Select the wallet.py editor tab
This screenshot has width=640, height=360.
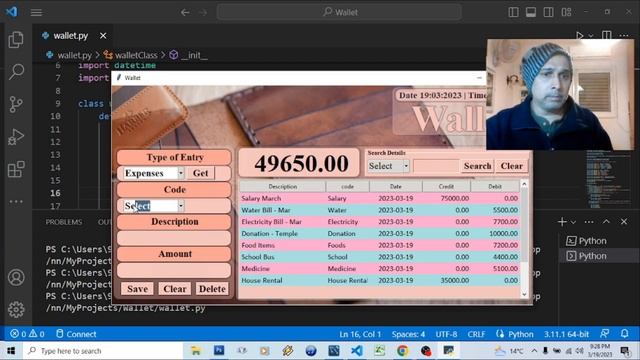(x=73, y=36)
